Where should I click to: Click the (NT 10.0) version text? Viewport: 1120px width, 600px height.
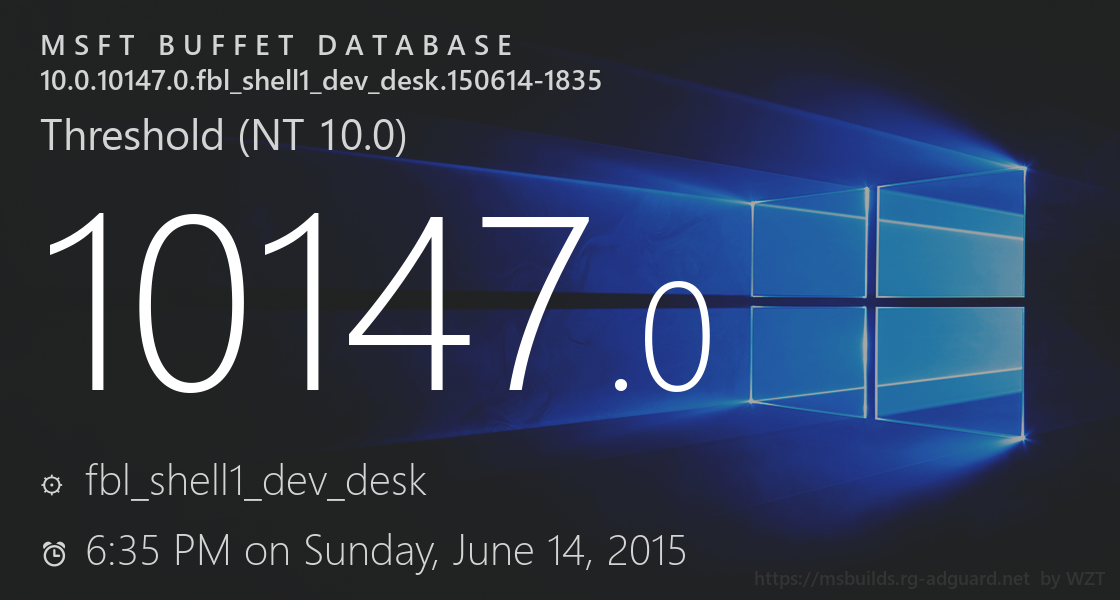(323, 135)
